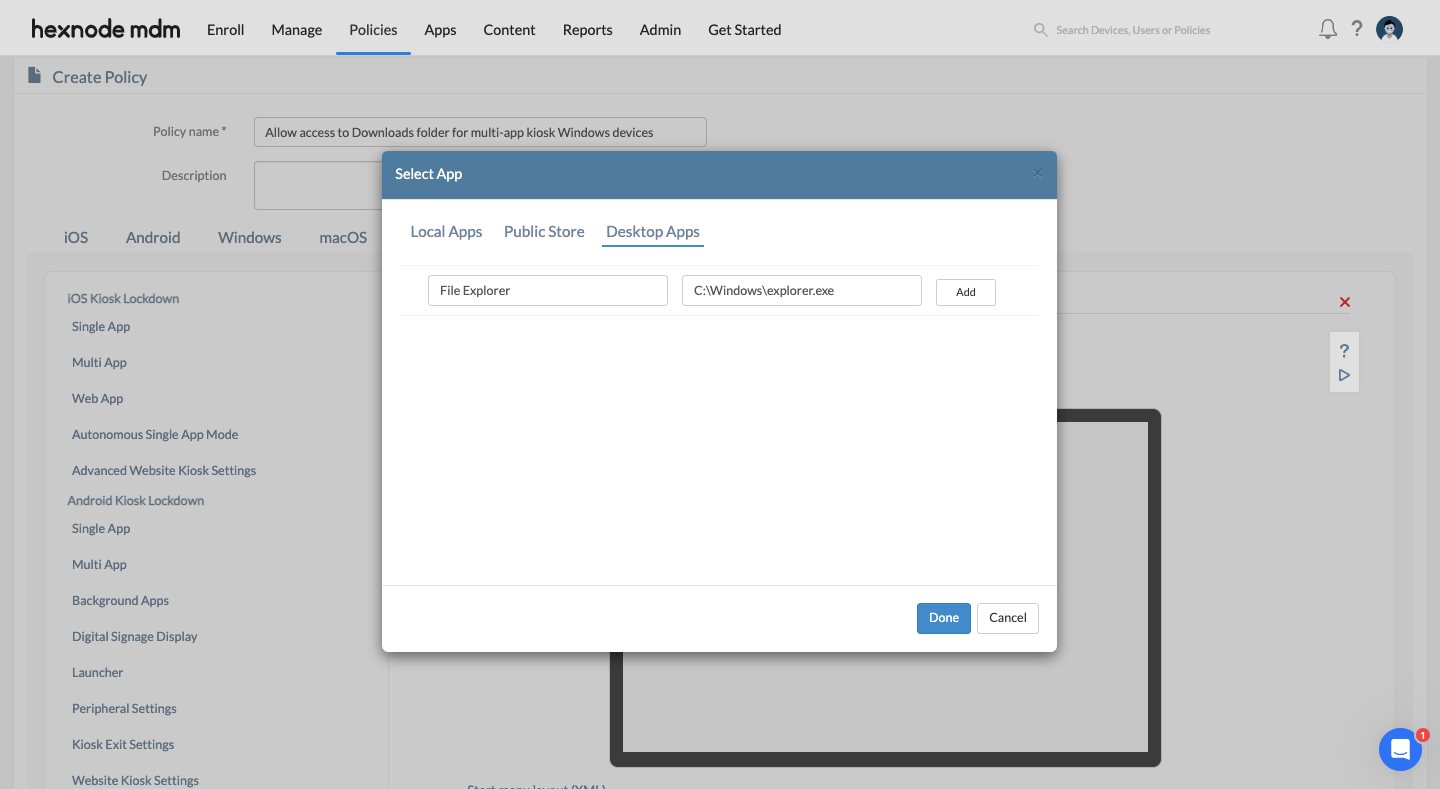
Task: Click the Create Policy document icon
Action: (35, 76)
